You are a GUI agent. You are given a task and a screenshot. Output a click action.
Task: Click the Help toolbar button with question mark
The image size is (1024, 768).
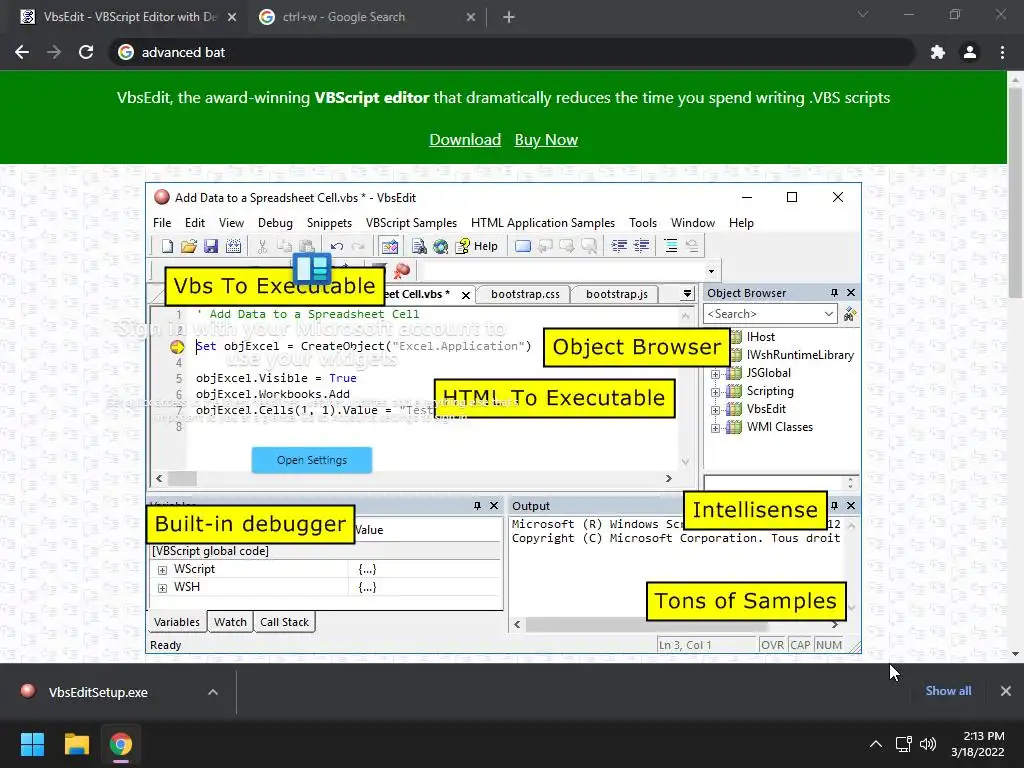(x=477, y=246)
